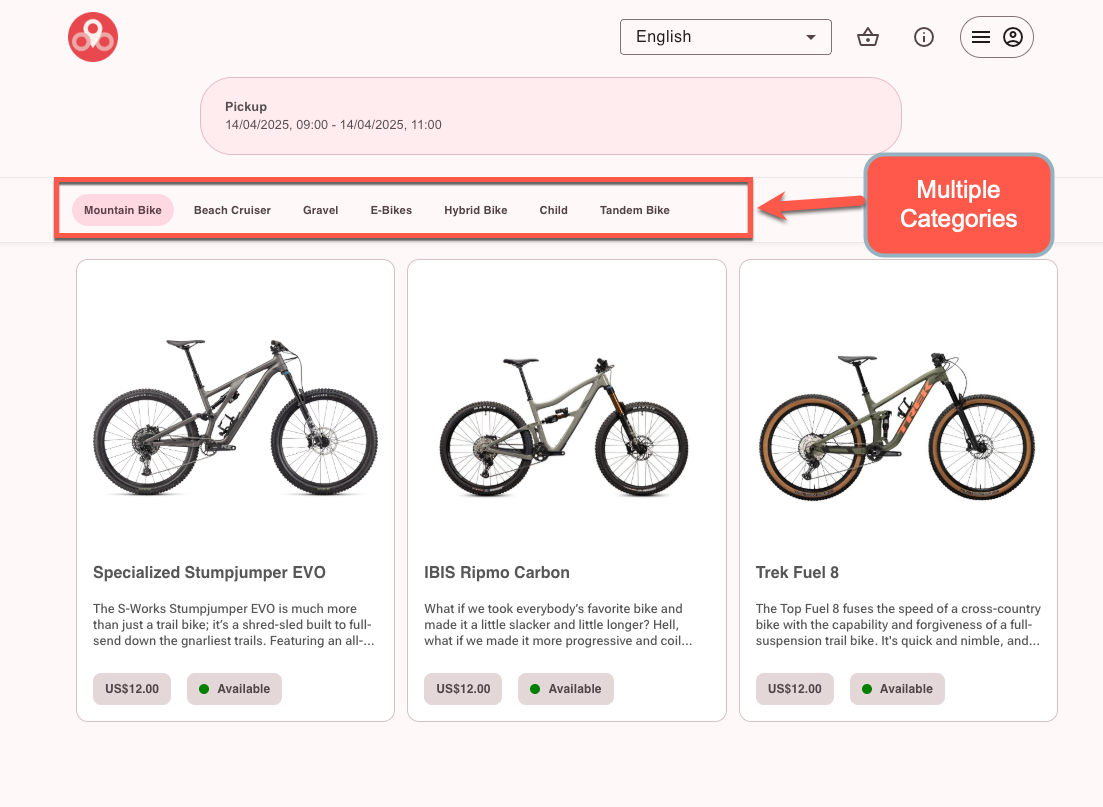Open the Specialized Stumpjumper EVO bike image
Image resolution: width=1103 pixels, height=807 pixels.
[x=236, y=417]
